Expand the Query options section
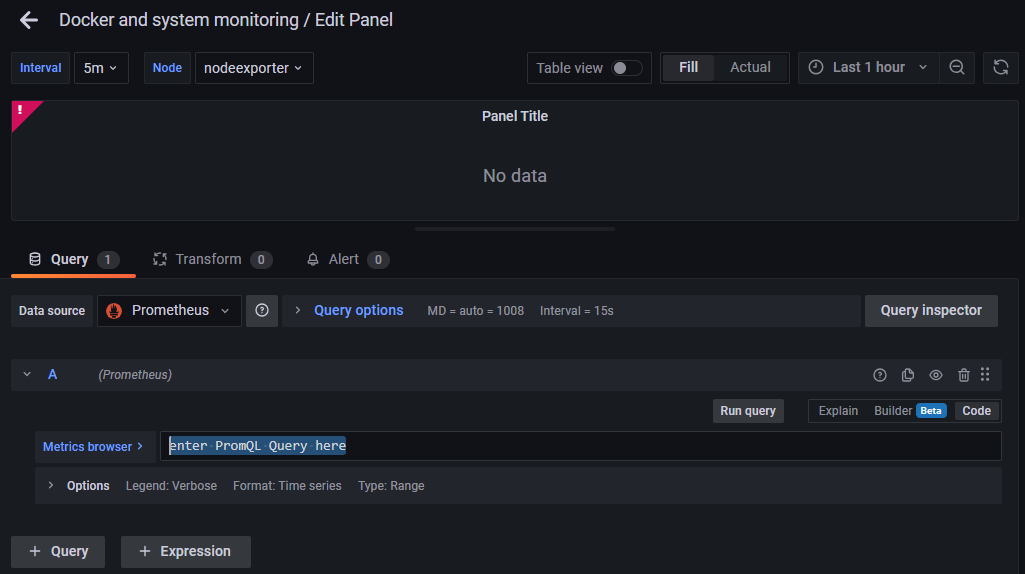Viewport: 1025px width, 574px height. click(x=357, y=311)
